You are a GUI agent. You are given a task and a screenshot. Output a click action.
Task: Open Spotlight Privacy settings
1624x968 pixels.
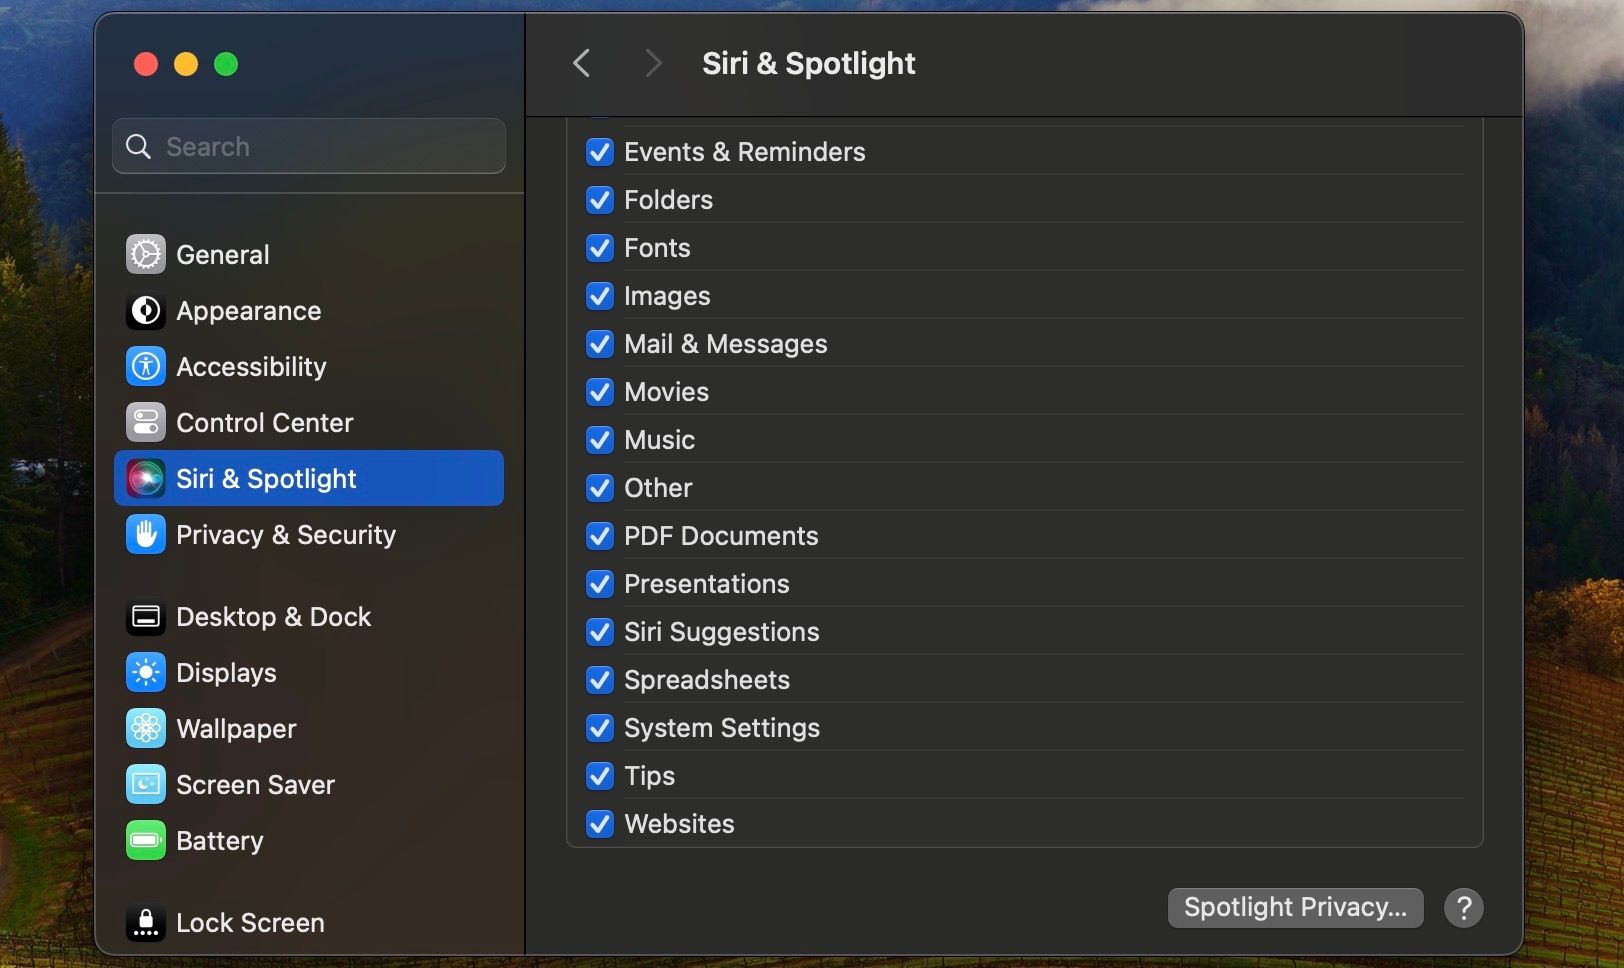tap(1295, 907)
